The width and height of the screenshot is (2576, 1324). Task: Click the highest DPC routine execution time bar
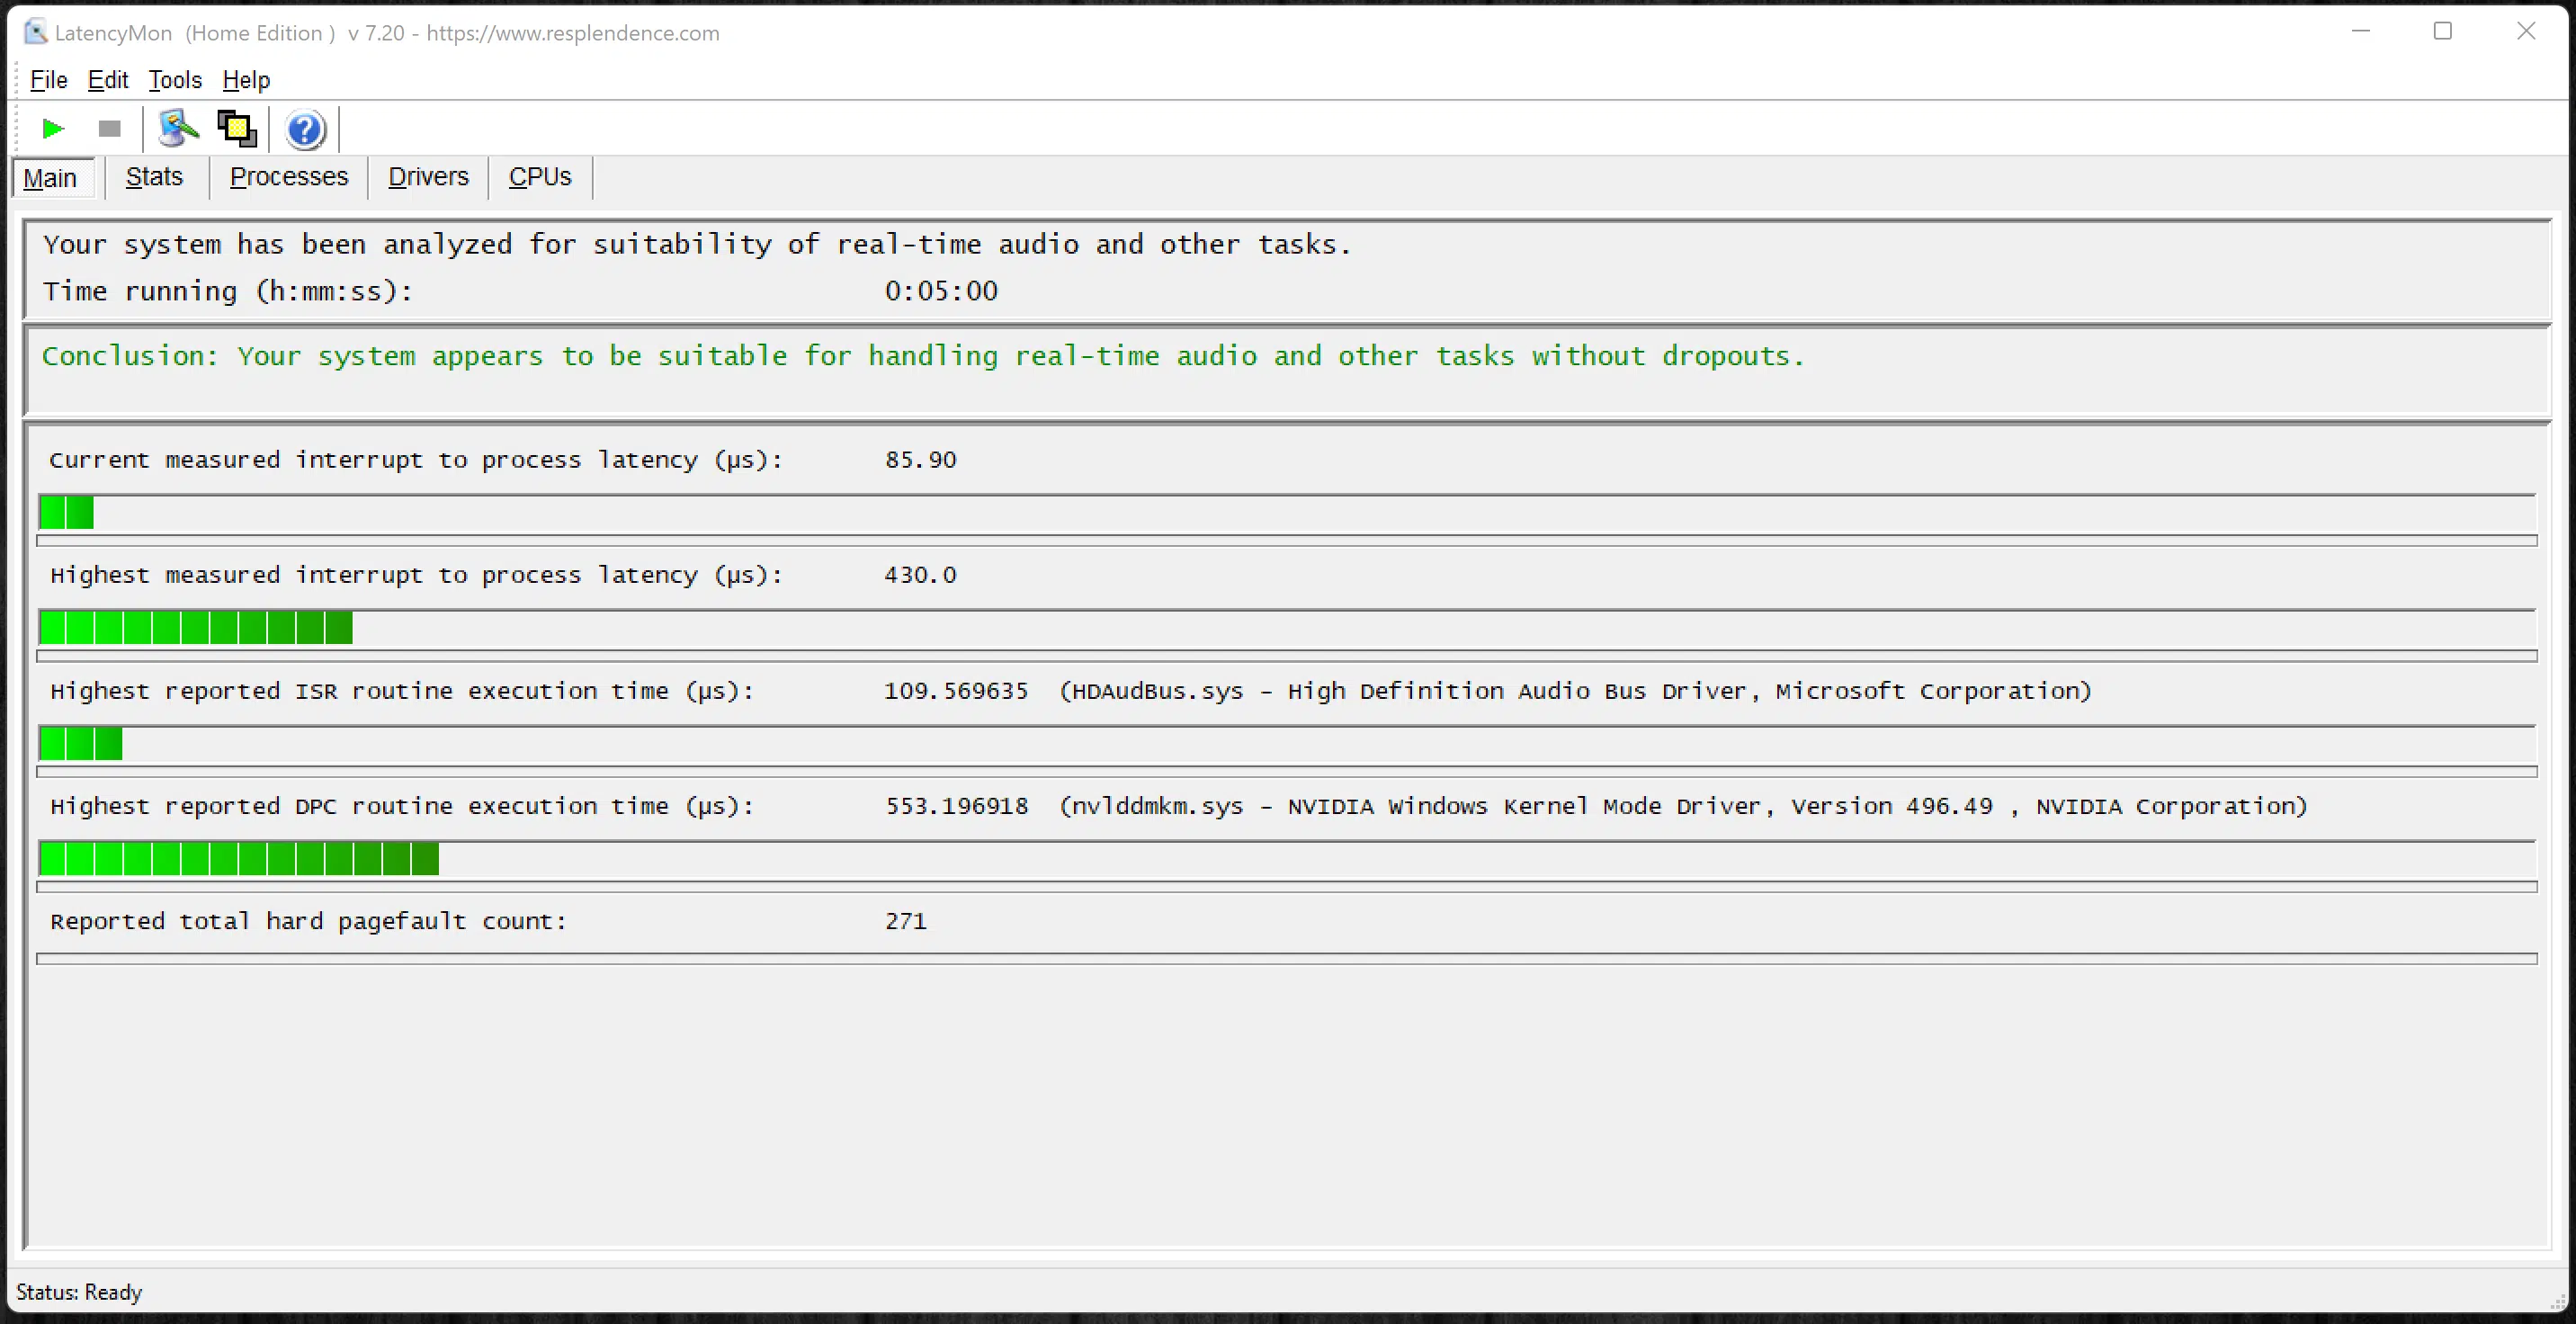1287,859
